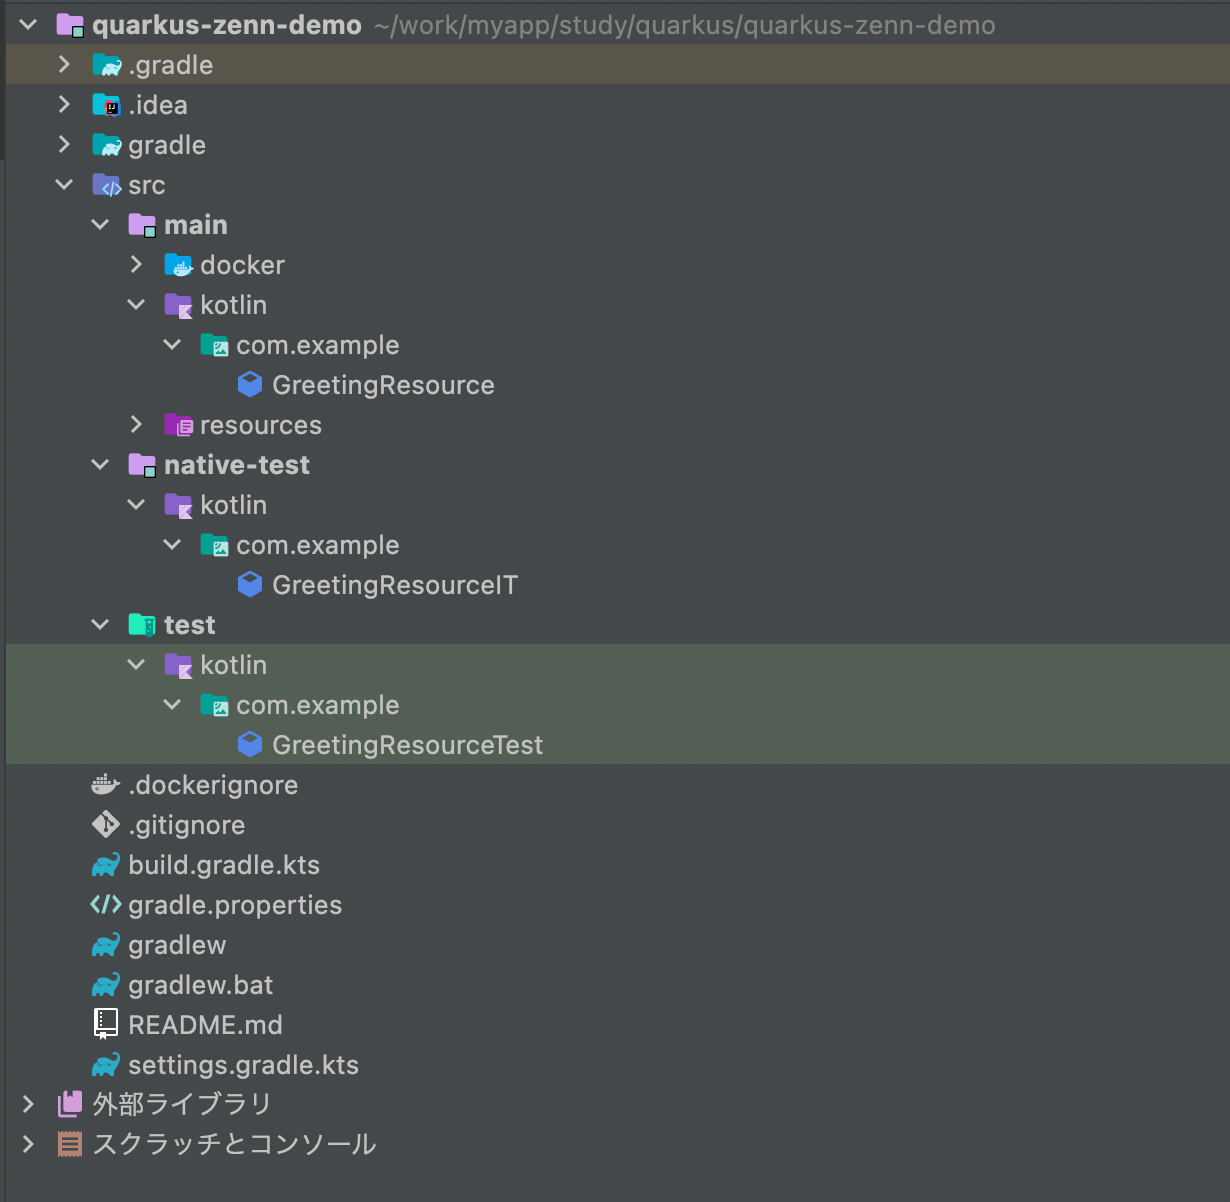1230x1202 pixels.
Task: Click the gradlew.bat Gradle icon
Action: [x=106, y=985]
